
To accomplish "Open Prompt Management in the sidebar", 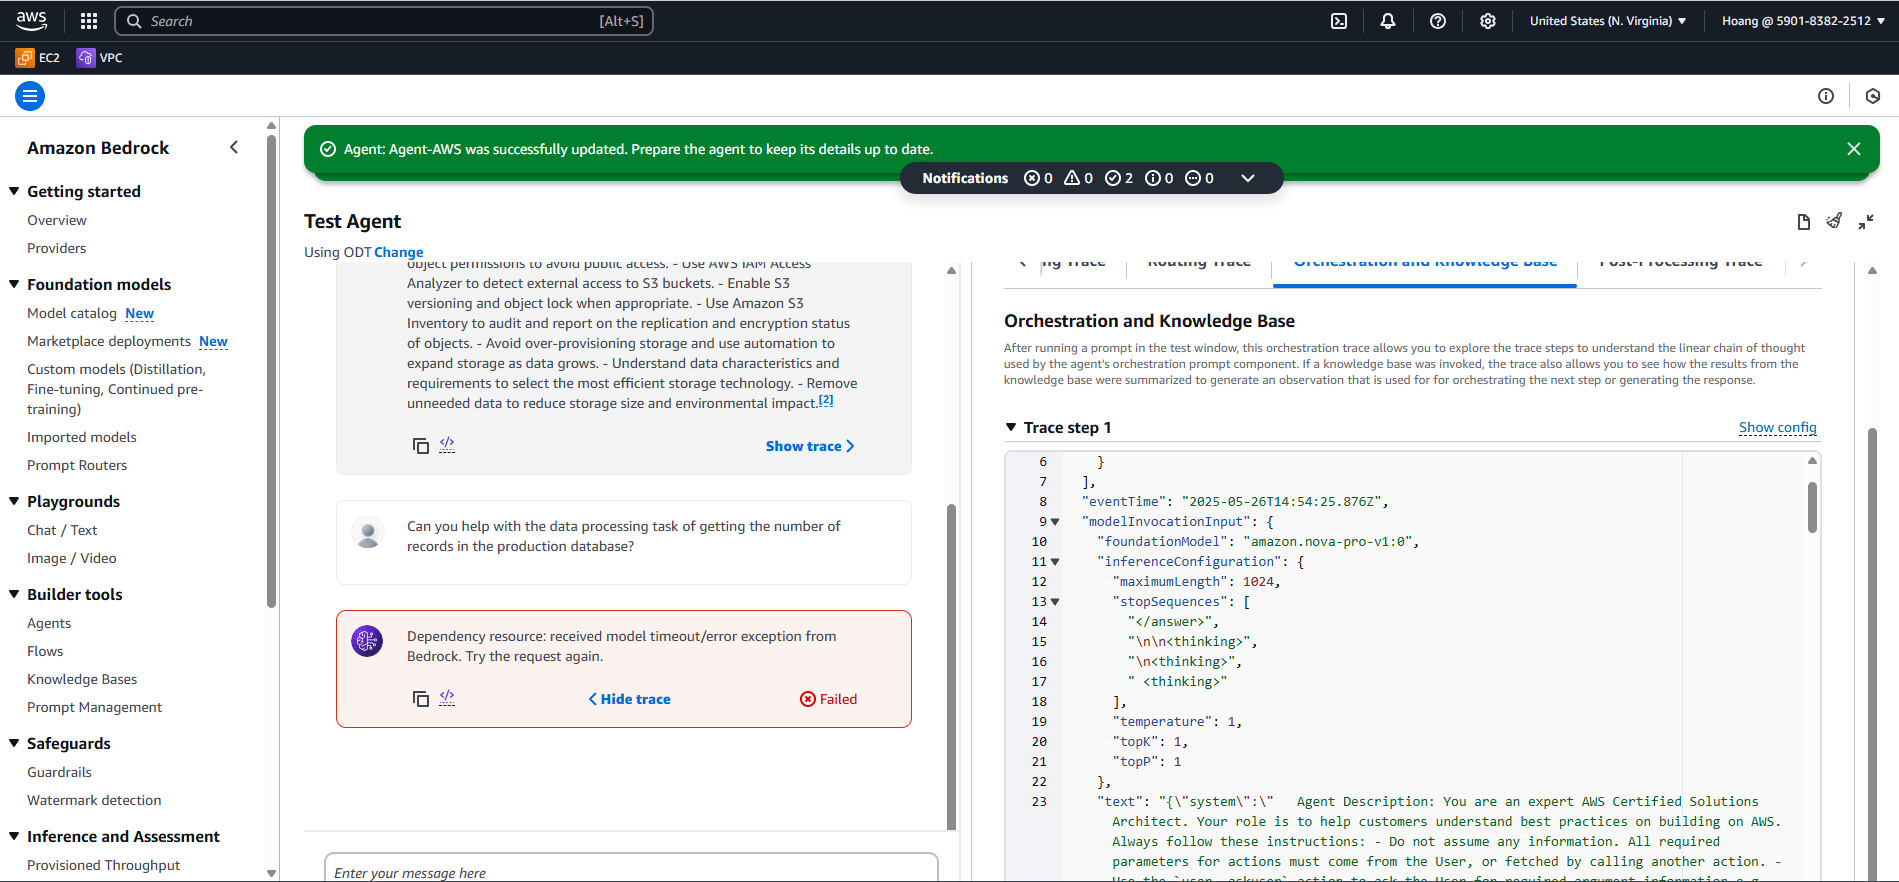I will click(x=94, y=707).
